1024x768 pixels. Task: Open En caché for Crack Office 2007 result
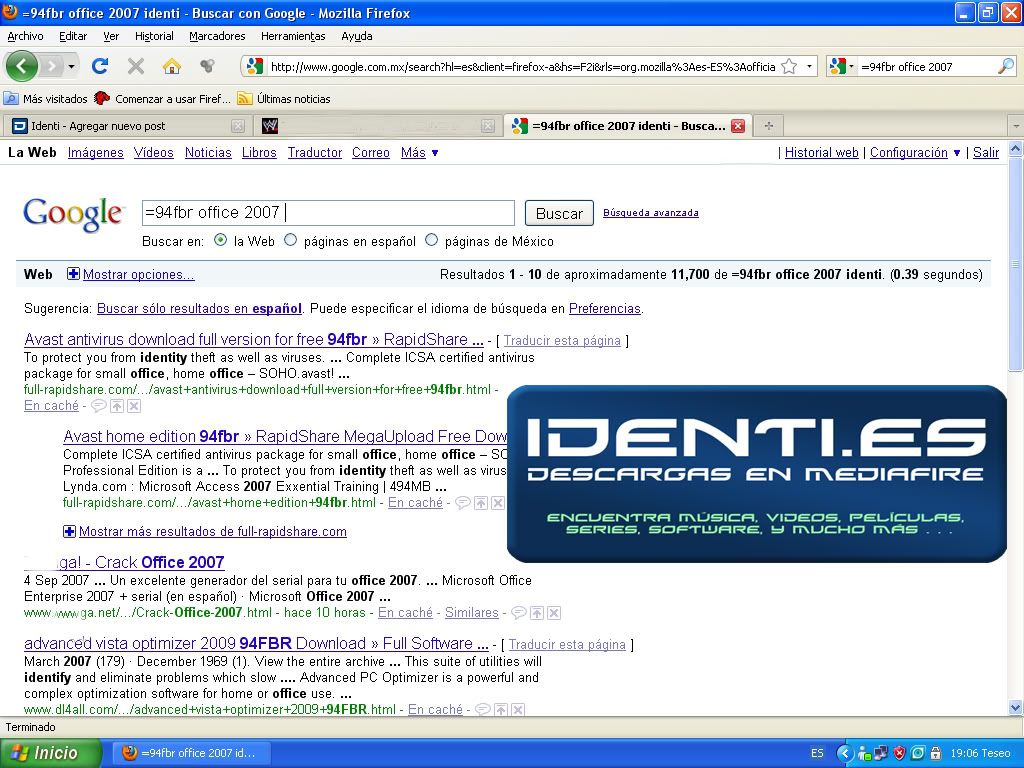pyautogui.click(x=405, y=613)
